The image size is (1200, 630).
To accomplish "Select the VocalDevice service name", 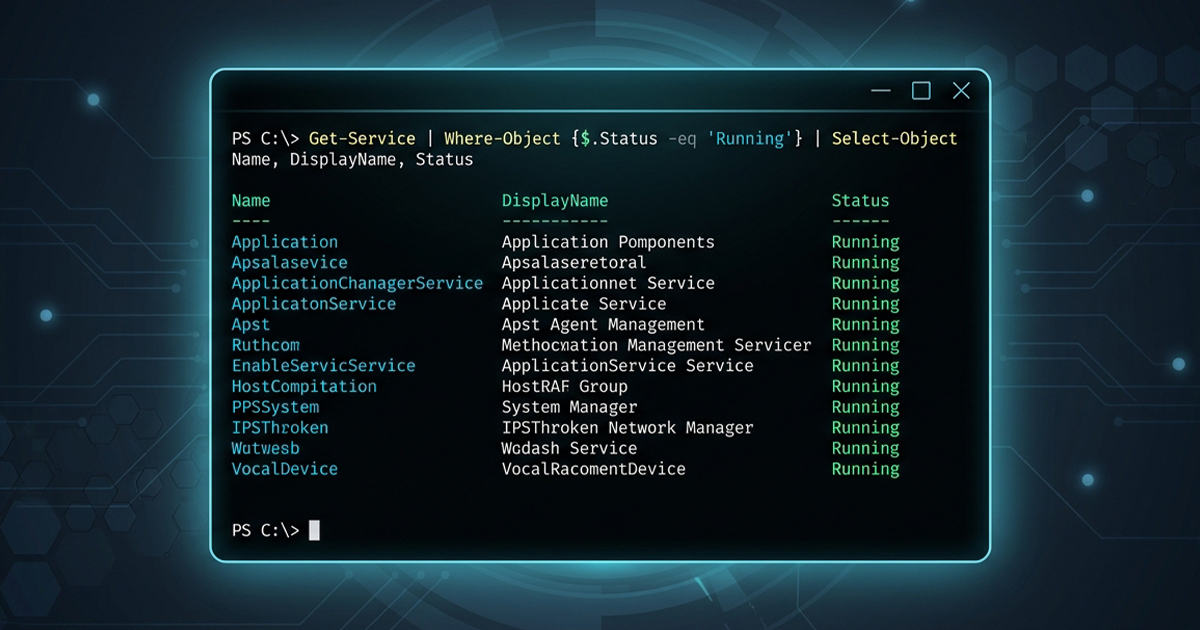I will coord(285,469).
